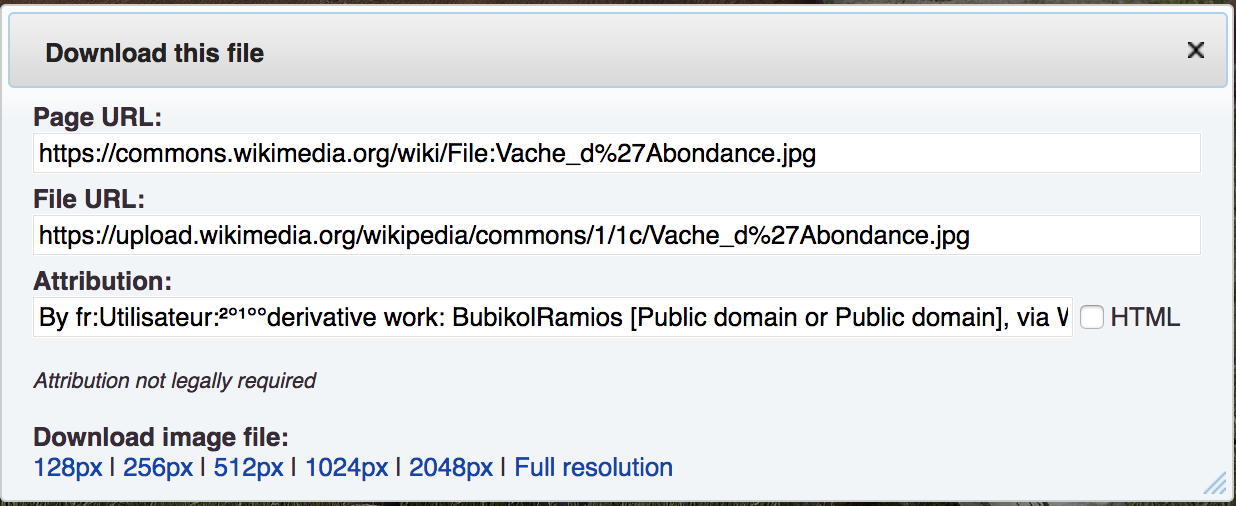1236x506 pixels.
Task: Click 'Attribution not legally required' note
Action: coord(175,381)
